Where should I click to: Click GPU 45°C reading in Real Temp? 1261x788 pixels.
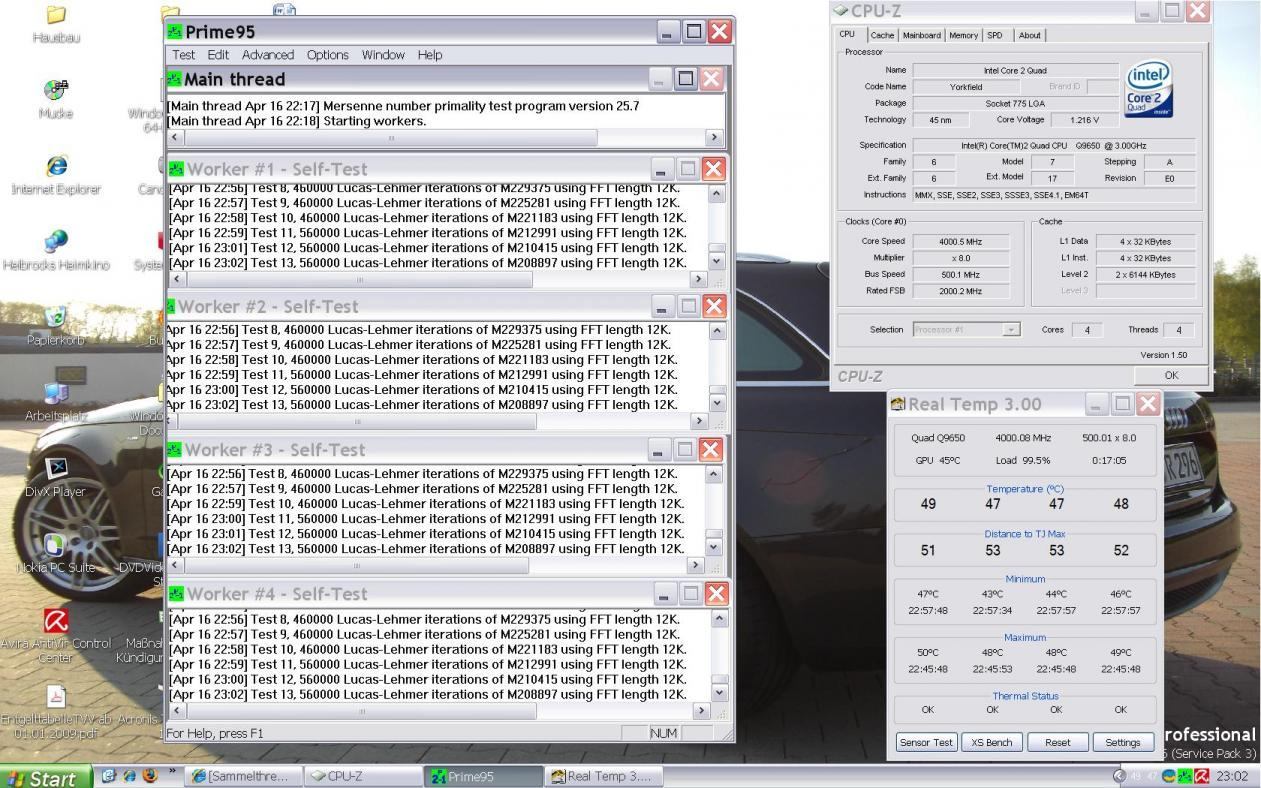pos(938,461)
